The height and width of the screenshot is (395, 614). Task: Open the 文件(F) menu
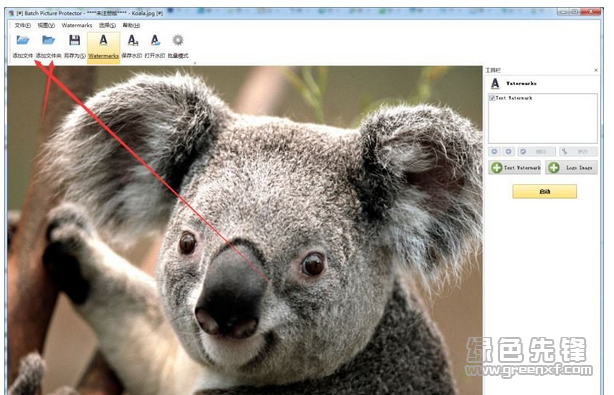pos(22,25)
